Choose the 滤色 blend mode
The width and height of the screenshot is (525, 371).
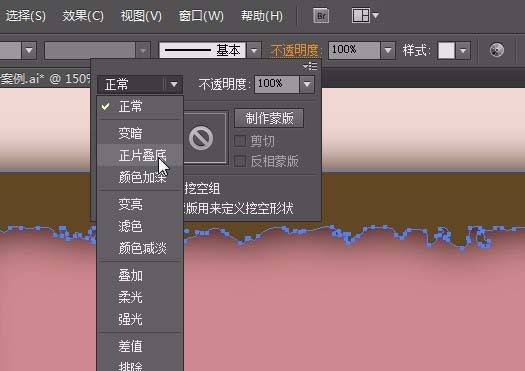coord(140,226)
